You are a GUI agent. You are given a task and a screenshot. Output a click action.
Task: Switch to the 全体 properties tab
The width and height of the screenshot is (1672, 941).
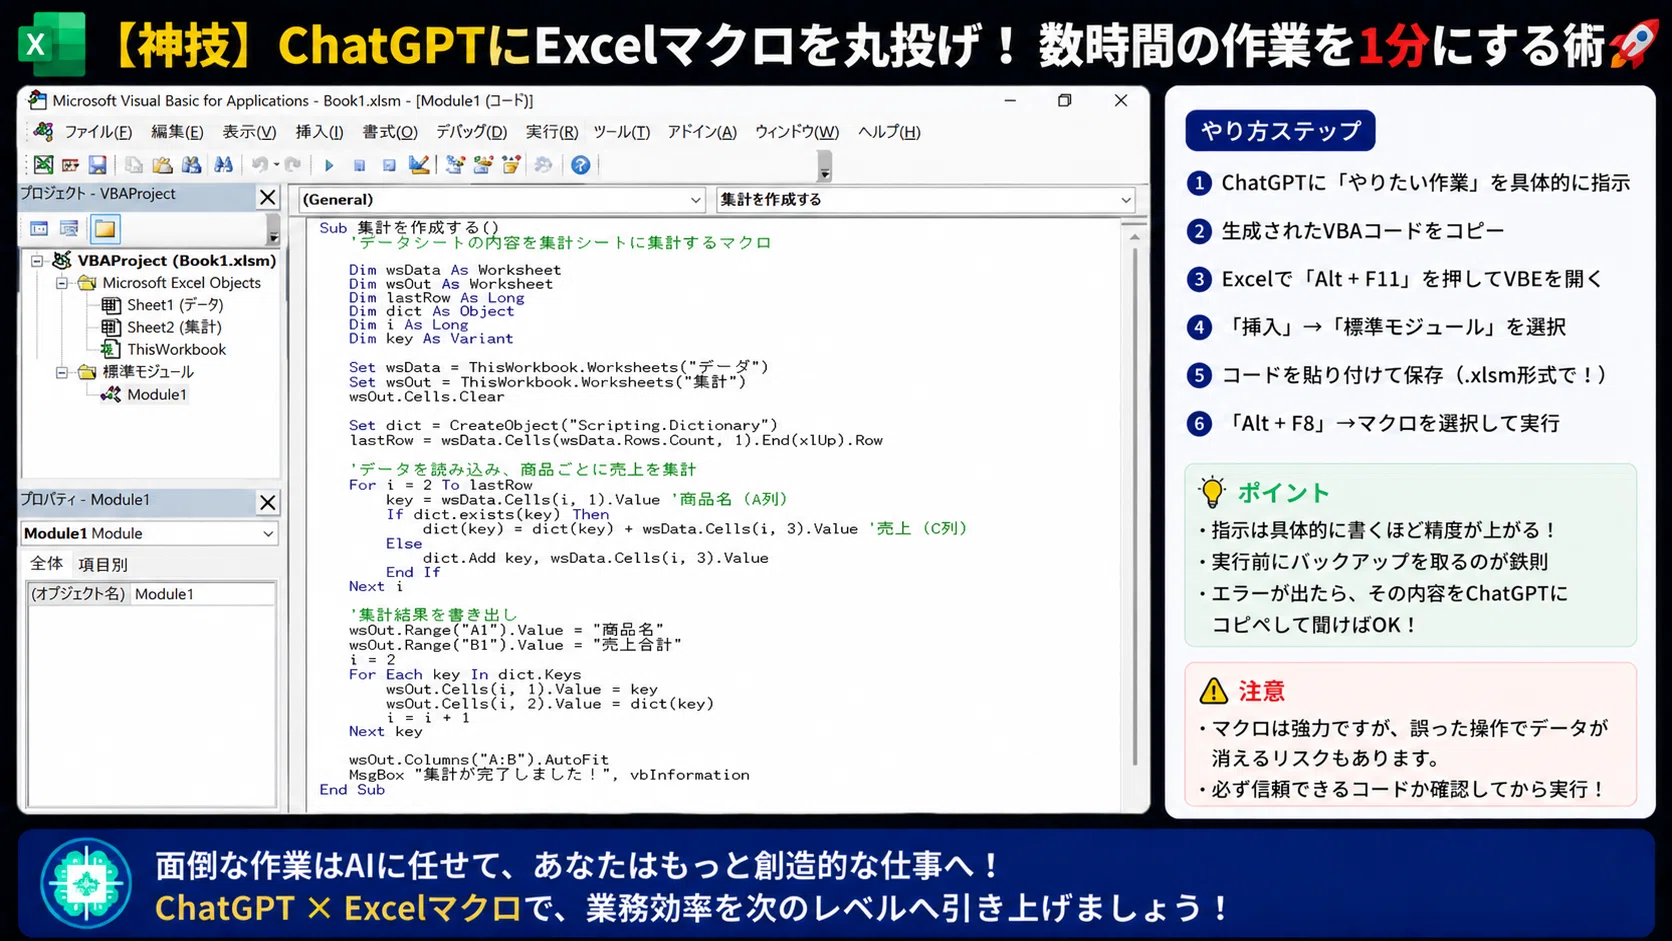tap(47, 564)
